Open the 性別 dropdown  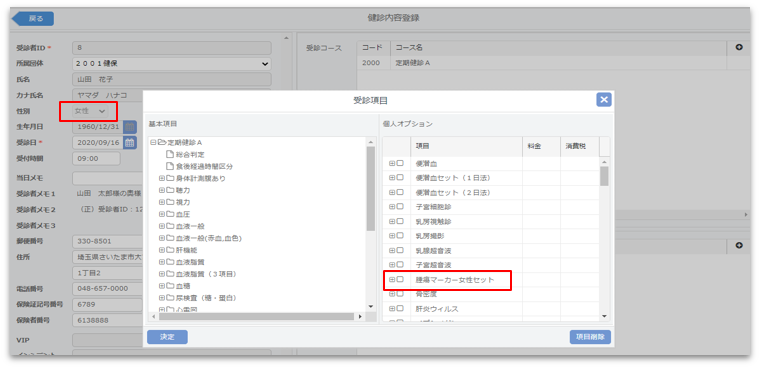click(90, 111)
